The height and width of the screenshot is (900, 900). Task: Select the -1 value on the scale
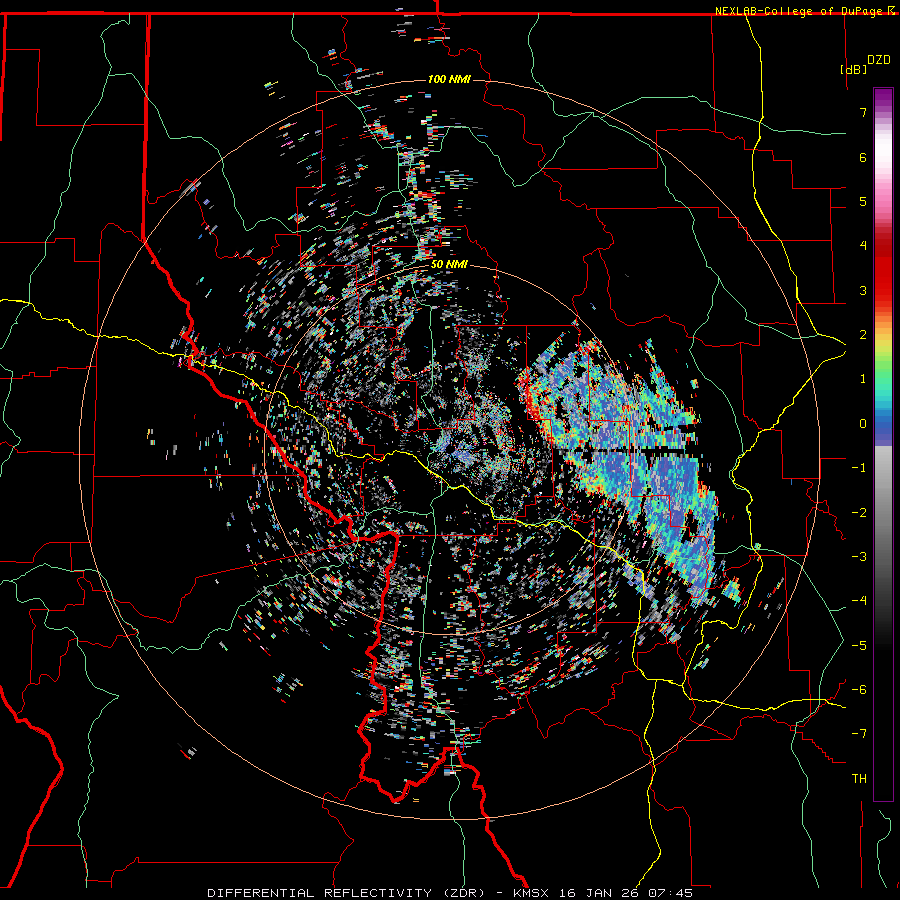pyautogui.click(x=859, y=468)
